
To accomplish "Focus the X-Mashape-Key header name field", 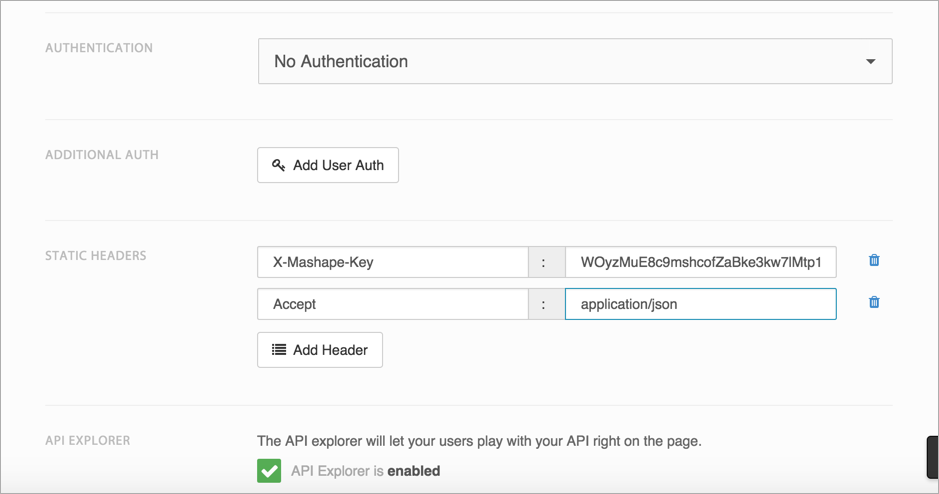I will 392,262.
